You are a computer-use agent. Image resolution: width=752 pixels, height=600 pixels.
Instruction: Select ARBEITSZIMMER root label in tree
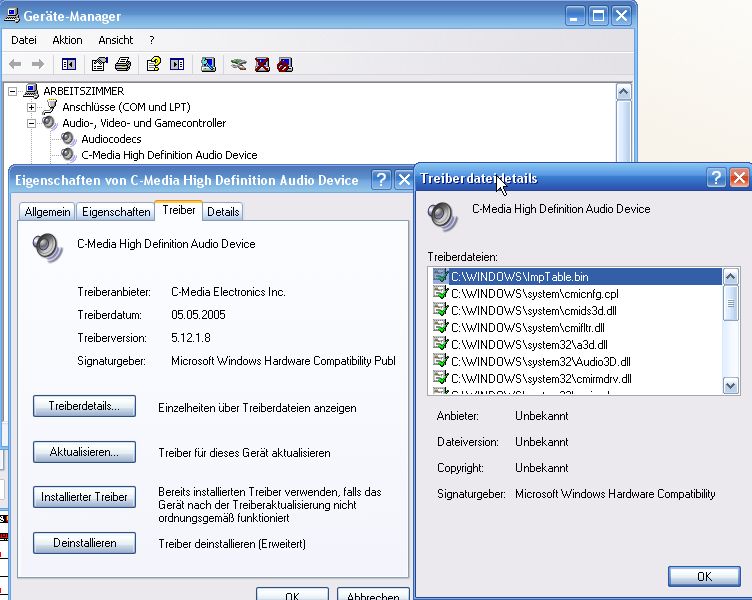click(83, 91)
